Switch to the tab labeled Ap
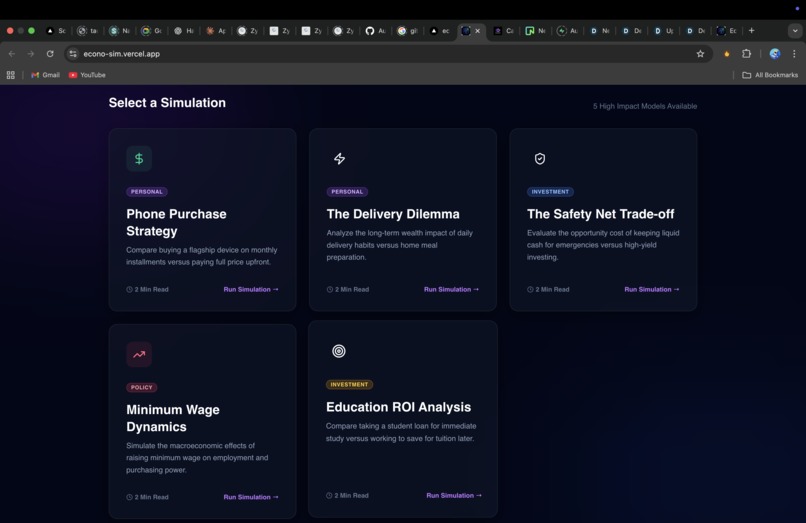The width and height of the screenshot is (806, 523). (x=216, y=31)
